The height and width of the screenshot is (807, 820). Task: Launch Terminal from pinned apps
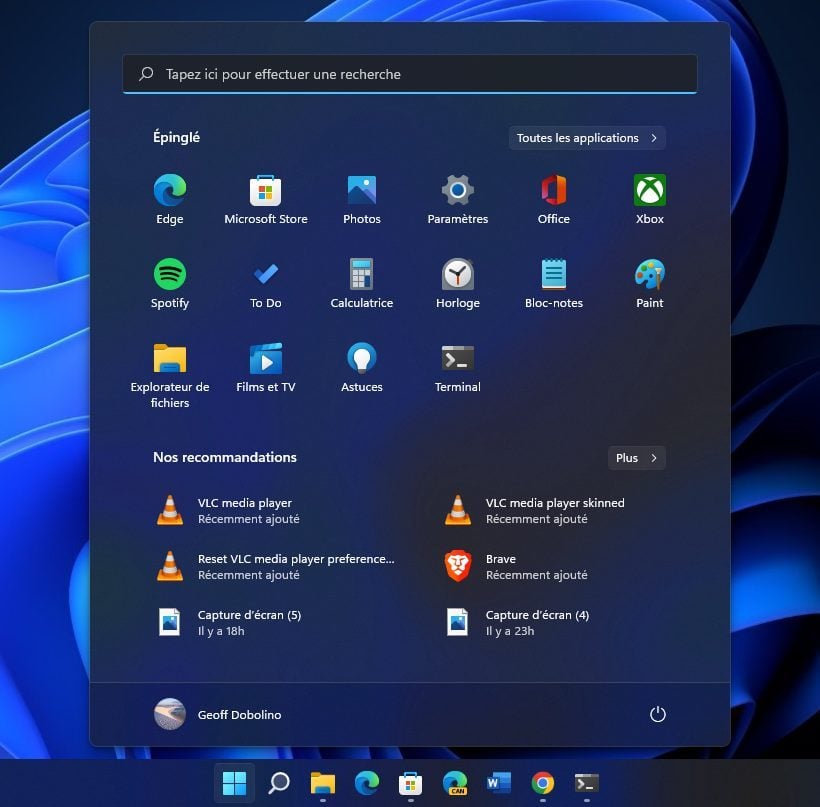pyautogui.click(x=458, y=368)
